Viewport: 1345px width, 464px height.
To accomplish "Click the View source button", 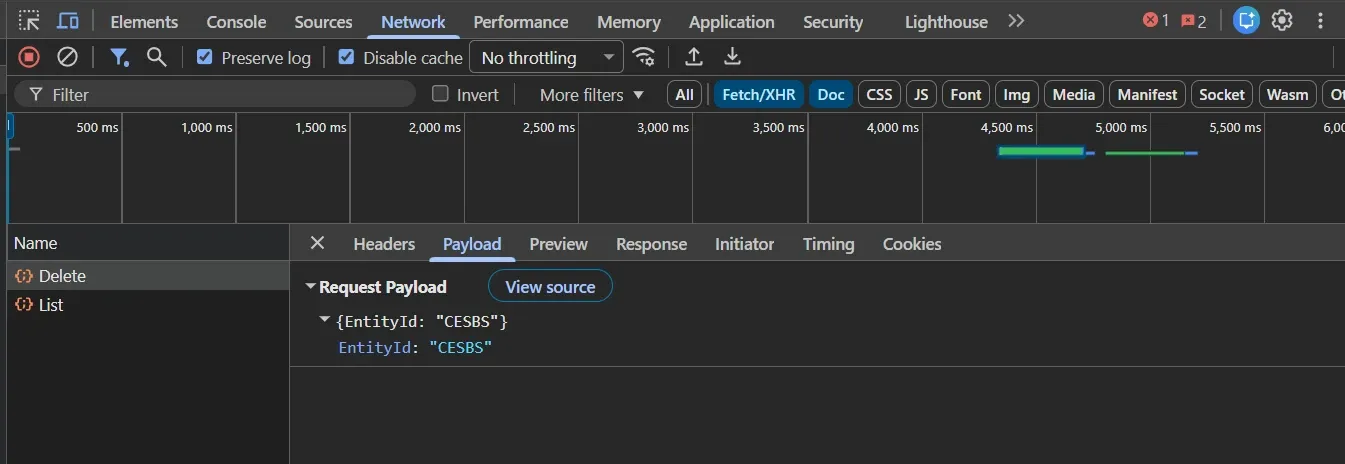I will click(550, 286).
